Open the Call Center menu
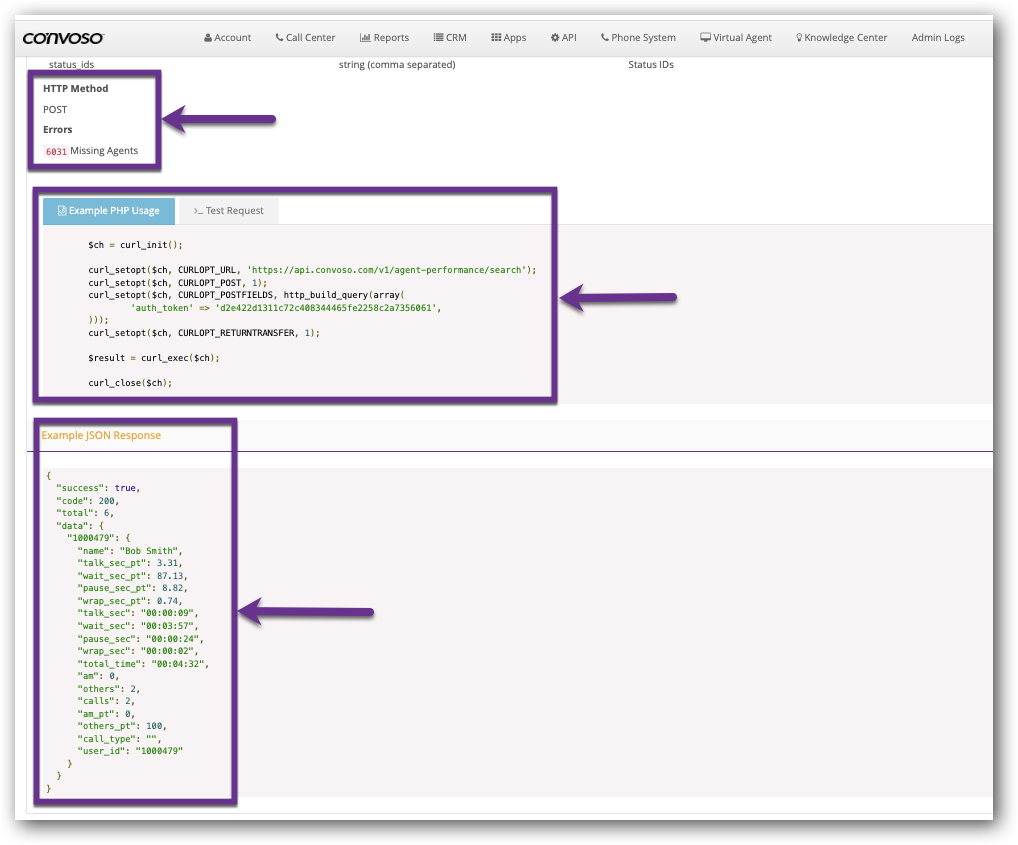The width and height of the screenshot is (1018, 845). pos(305,38)
